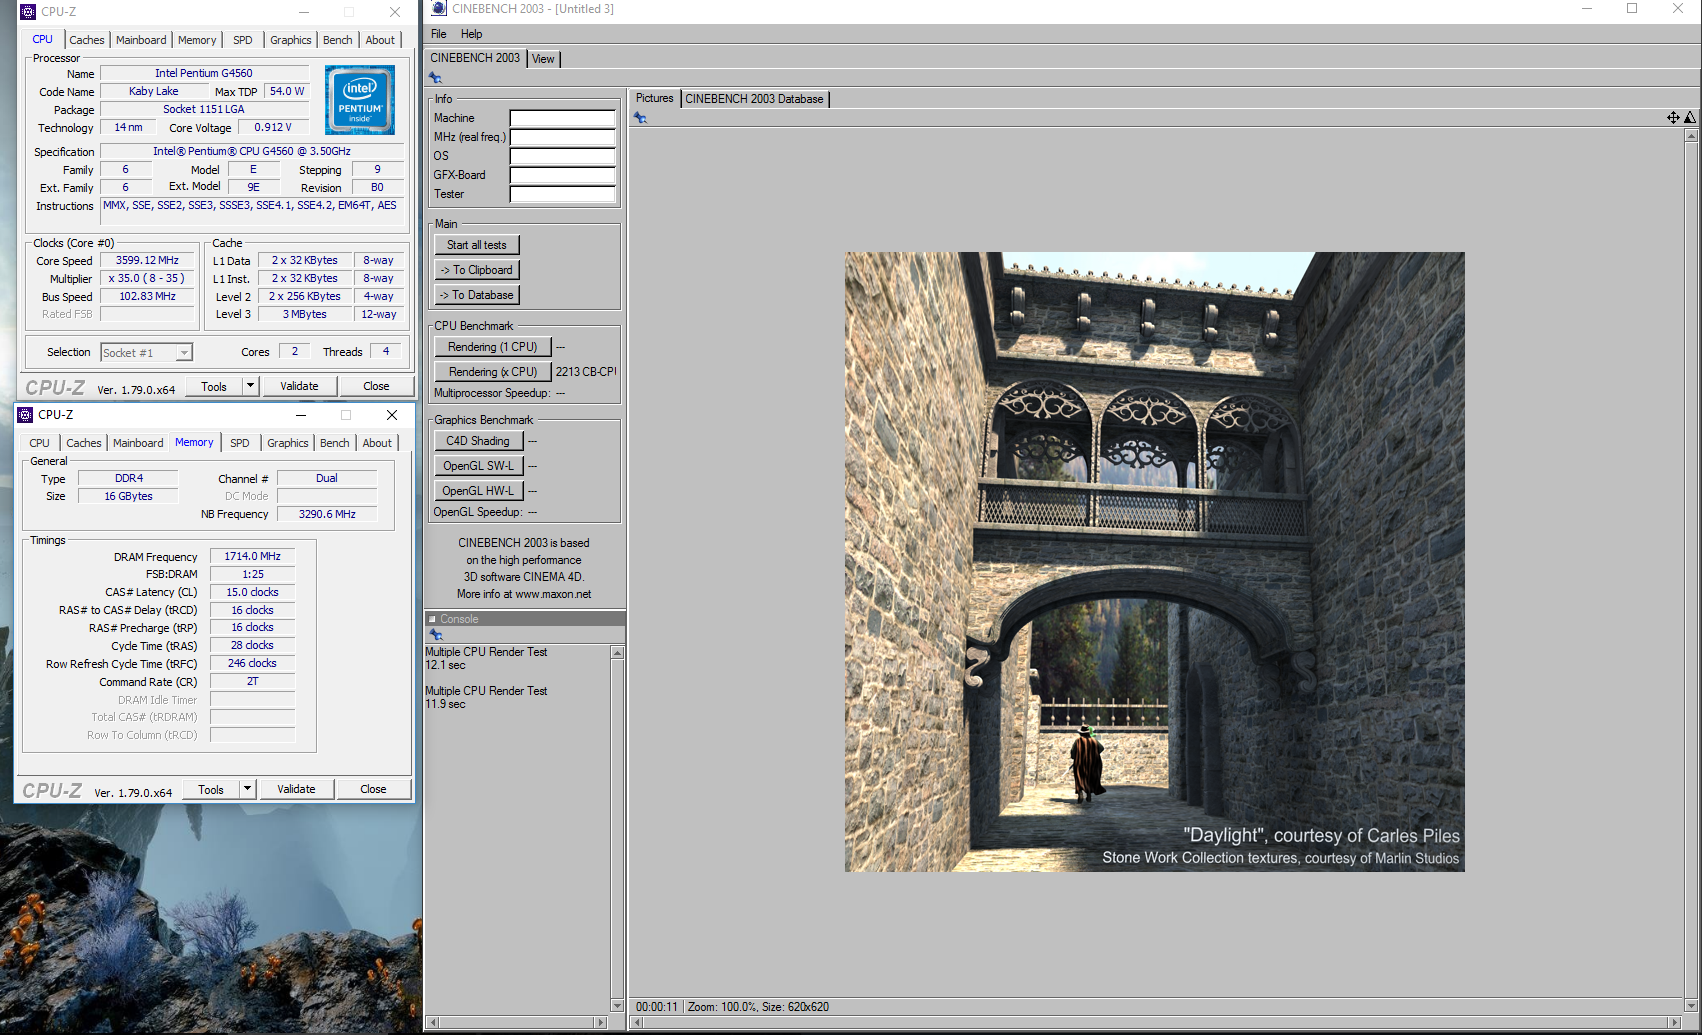
Task: Open the Bench tab in top CPU-Z window
Action: tap(338, 40)
